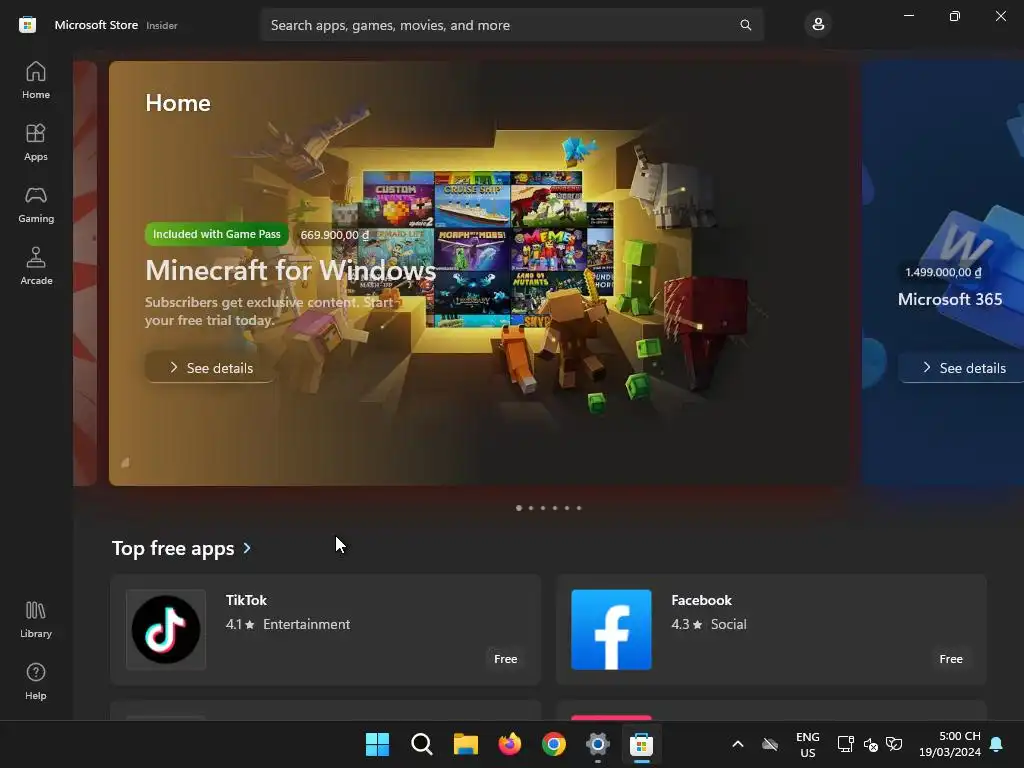The width and height of the screenshot is (1024, 768).
Task: Open the Library page
Action: coord(36,620)
